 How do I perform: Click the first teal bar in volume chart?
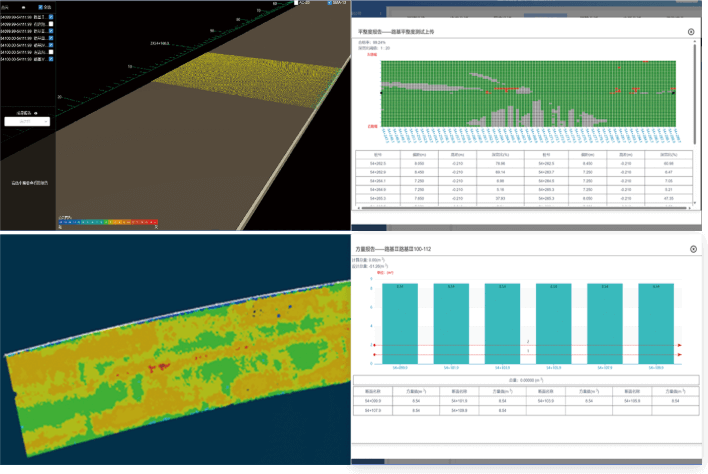click(399, 322)
